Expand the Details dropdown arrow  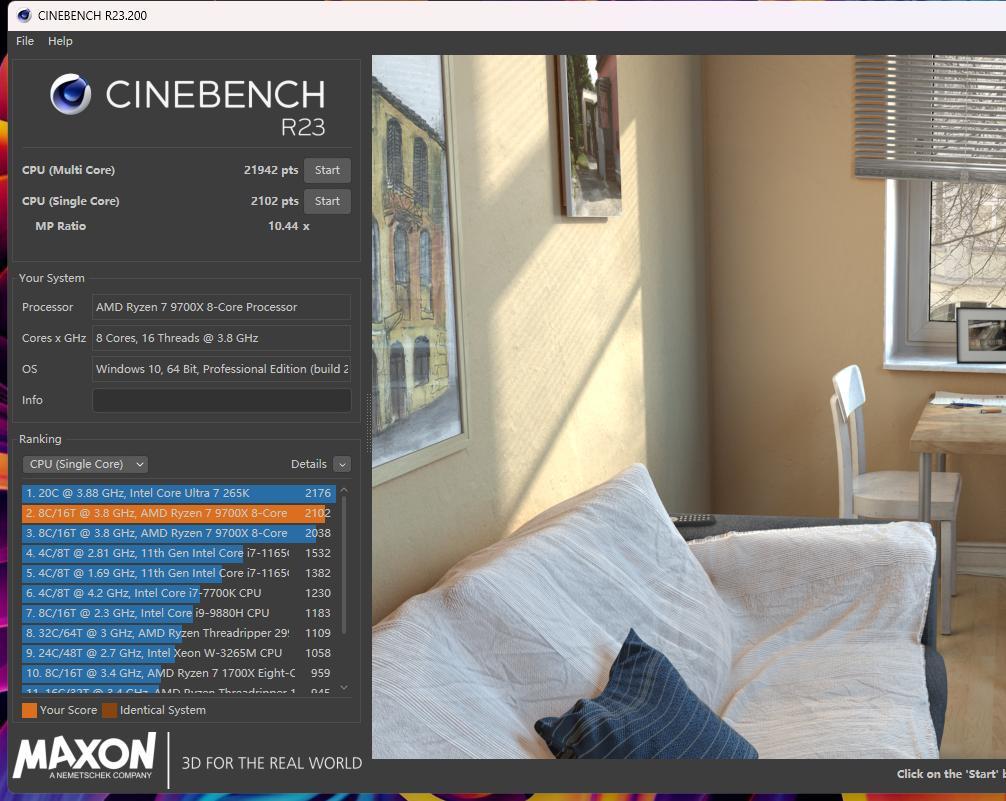point(342,465)
